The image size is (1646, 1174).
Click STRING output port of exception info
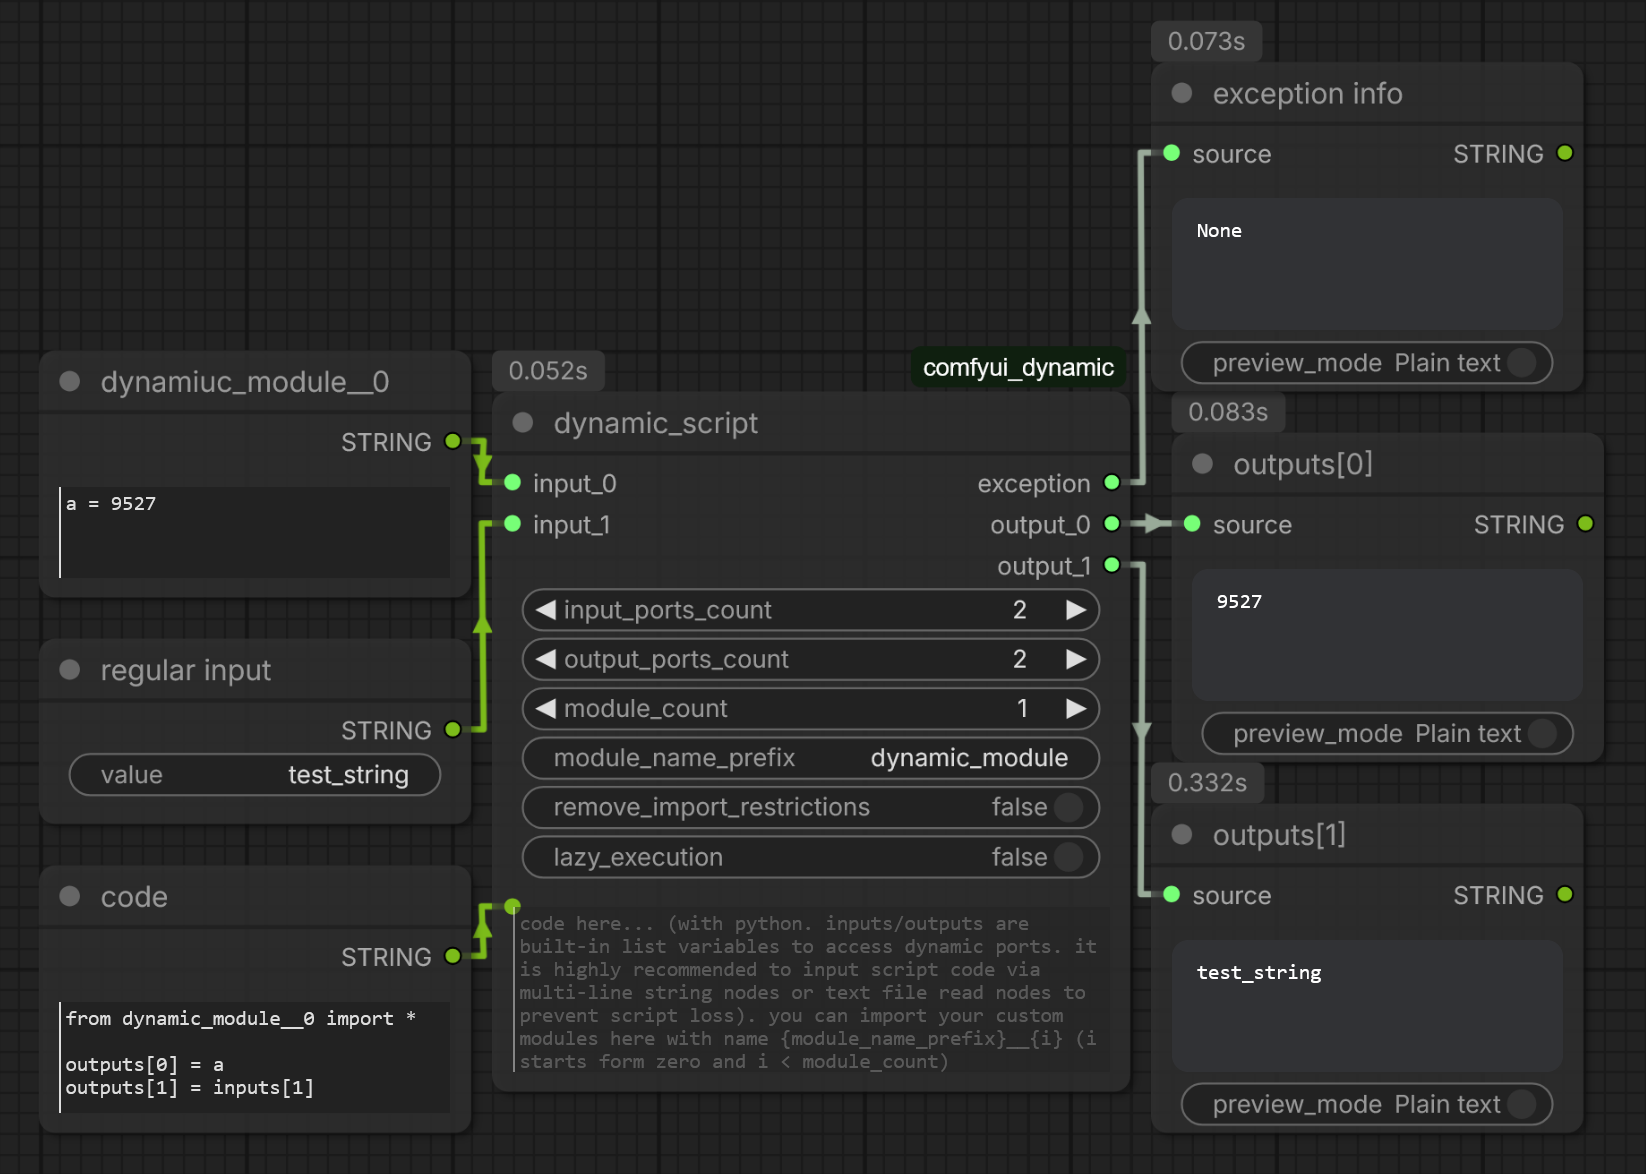point(1566,153)
